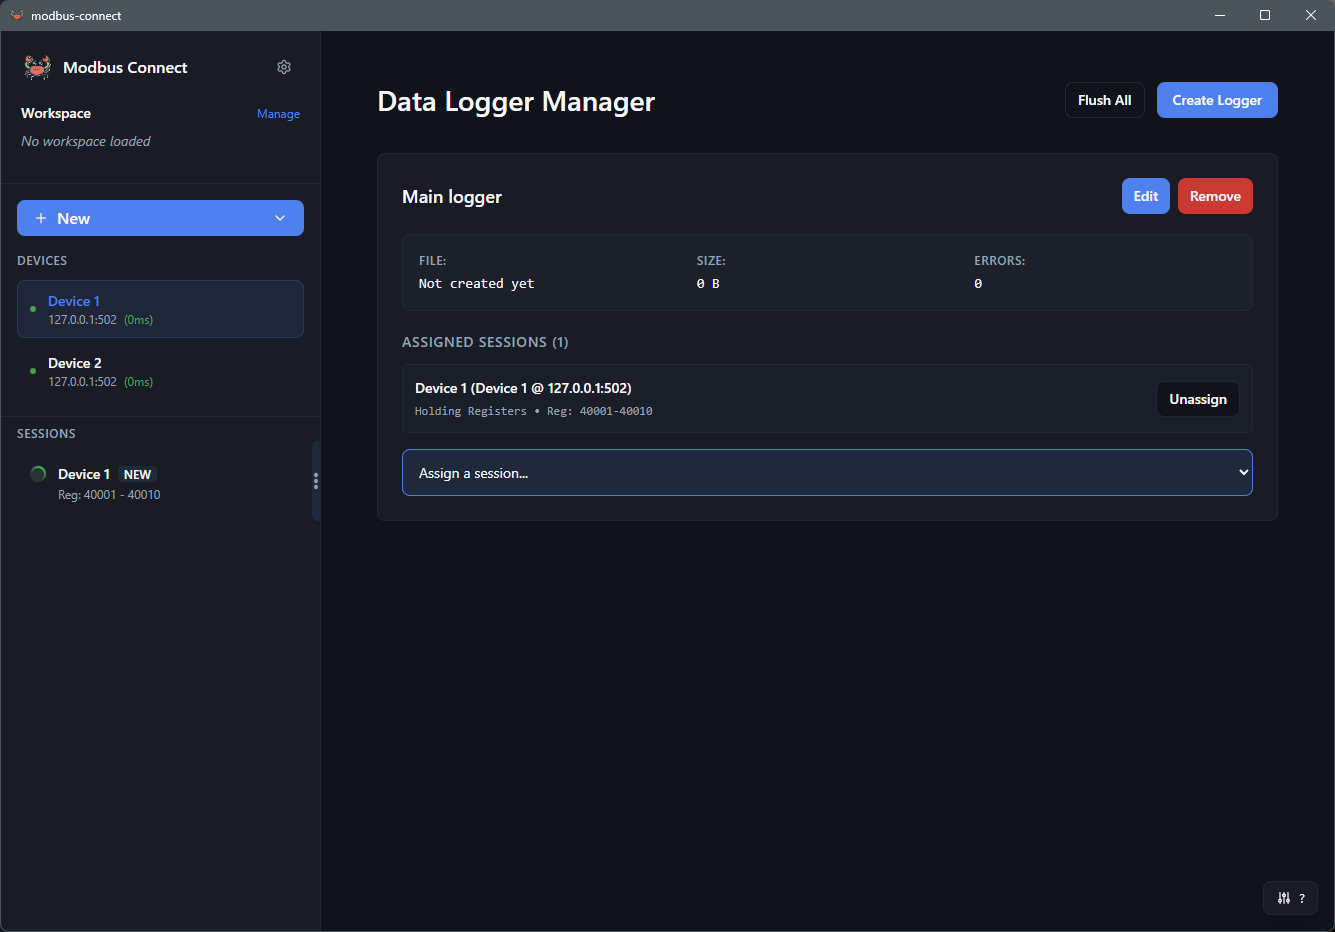Click the Modbus Connect crab logo
The width and height of the screenshot is (1335, 932).
tap(37, 66)
